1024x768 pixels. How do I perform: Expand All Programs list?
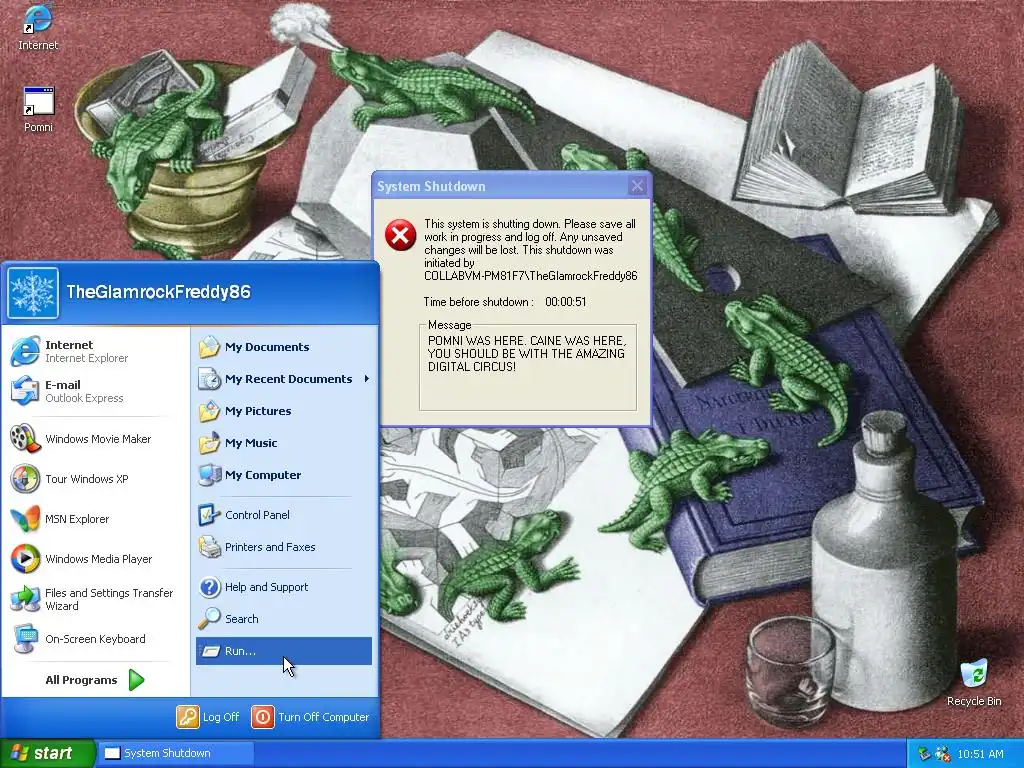coord(95,680)
